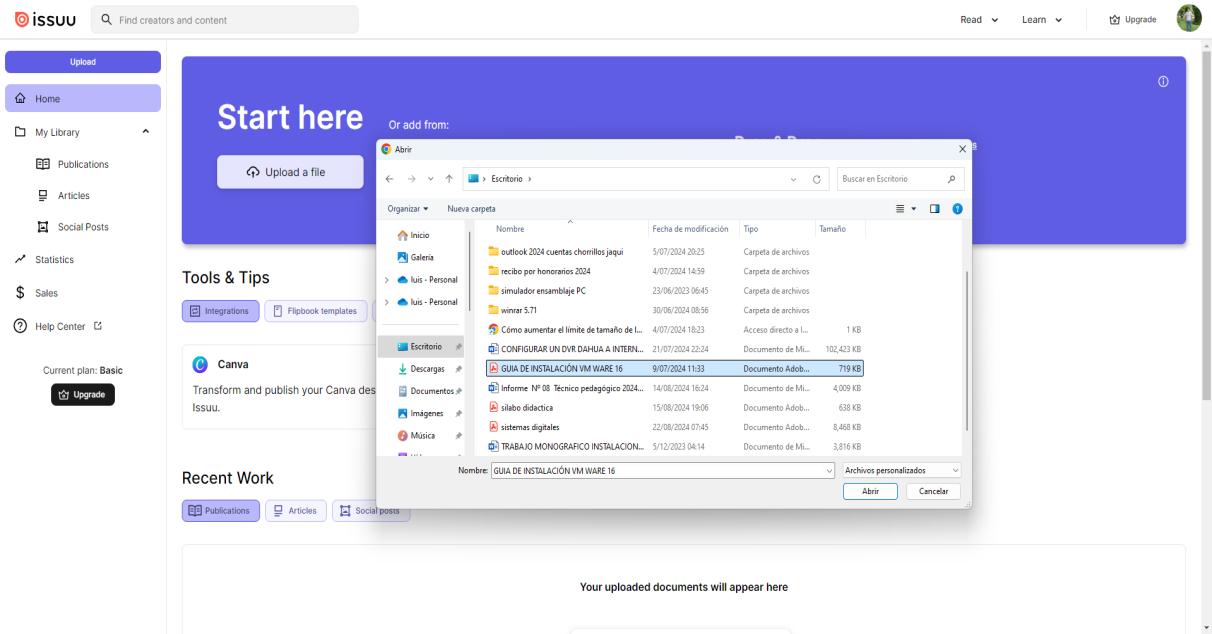Open Publications in My Library
Image resolution: width=1212 pixels, height=634 pixels.
tap(83, 164)
